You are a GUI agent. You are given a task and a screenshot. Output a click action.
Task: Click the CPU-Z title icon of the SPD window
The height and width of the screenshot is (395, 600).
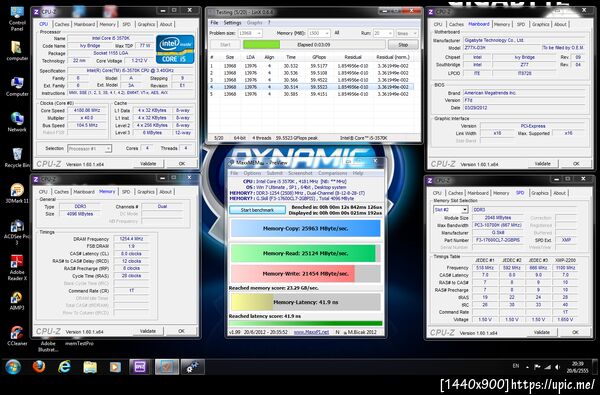[x=431, y=180]
